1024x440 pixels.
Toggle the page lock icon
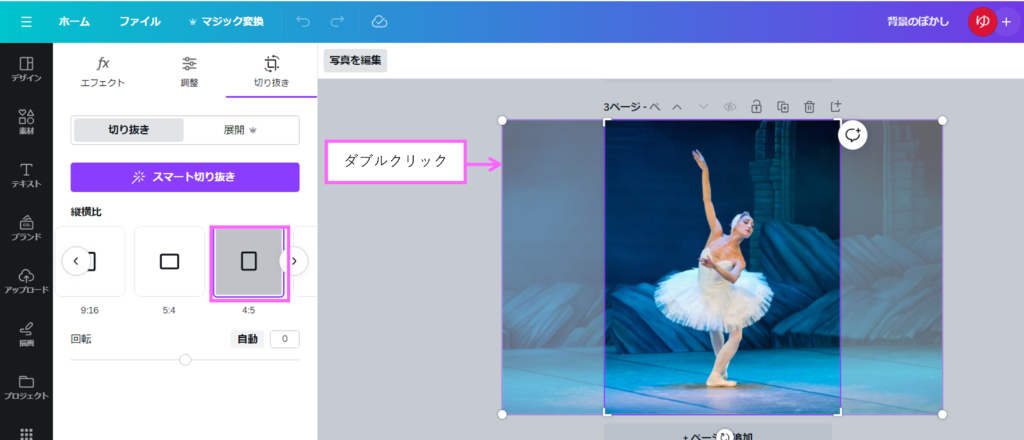756,106
